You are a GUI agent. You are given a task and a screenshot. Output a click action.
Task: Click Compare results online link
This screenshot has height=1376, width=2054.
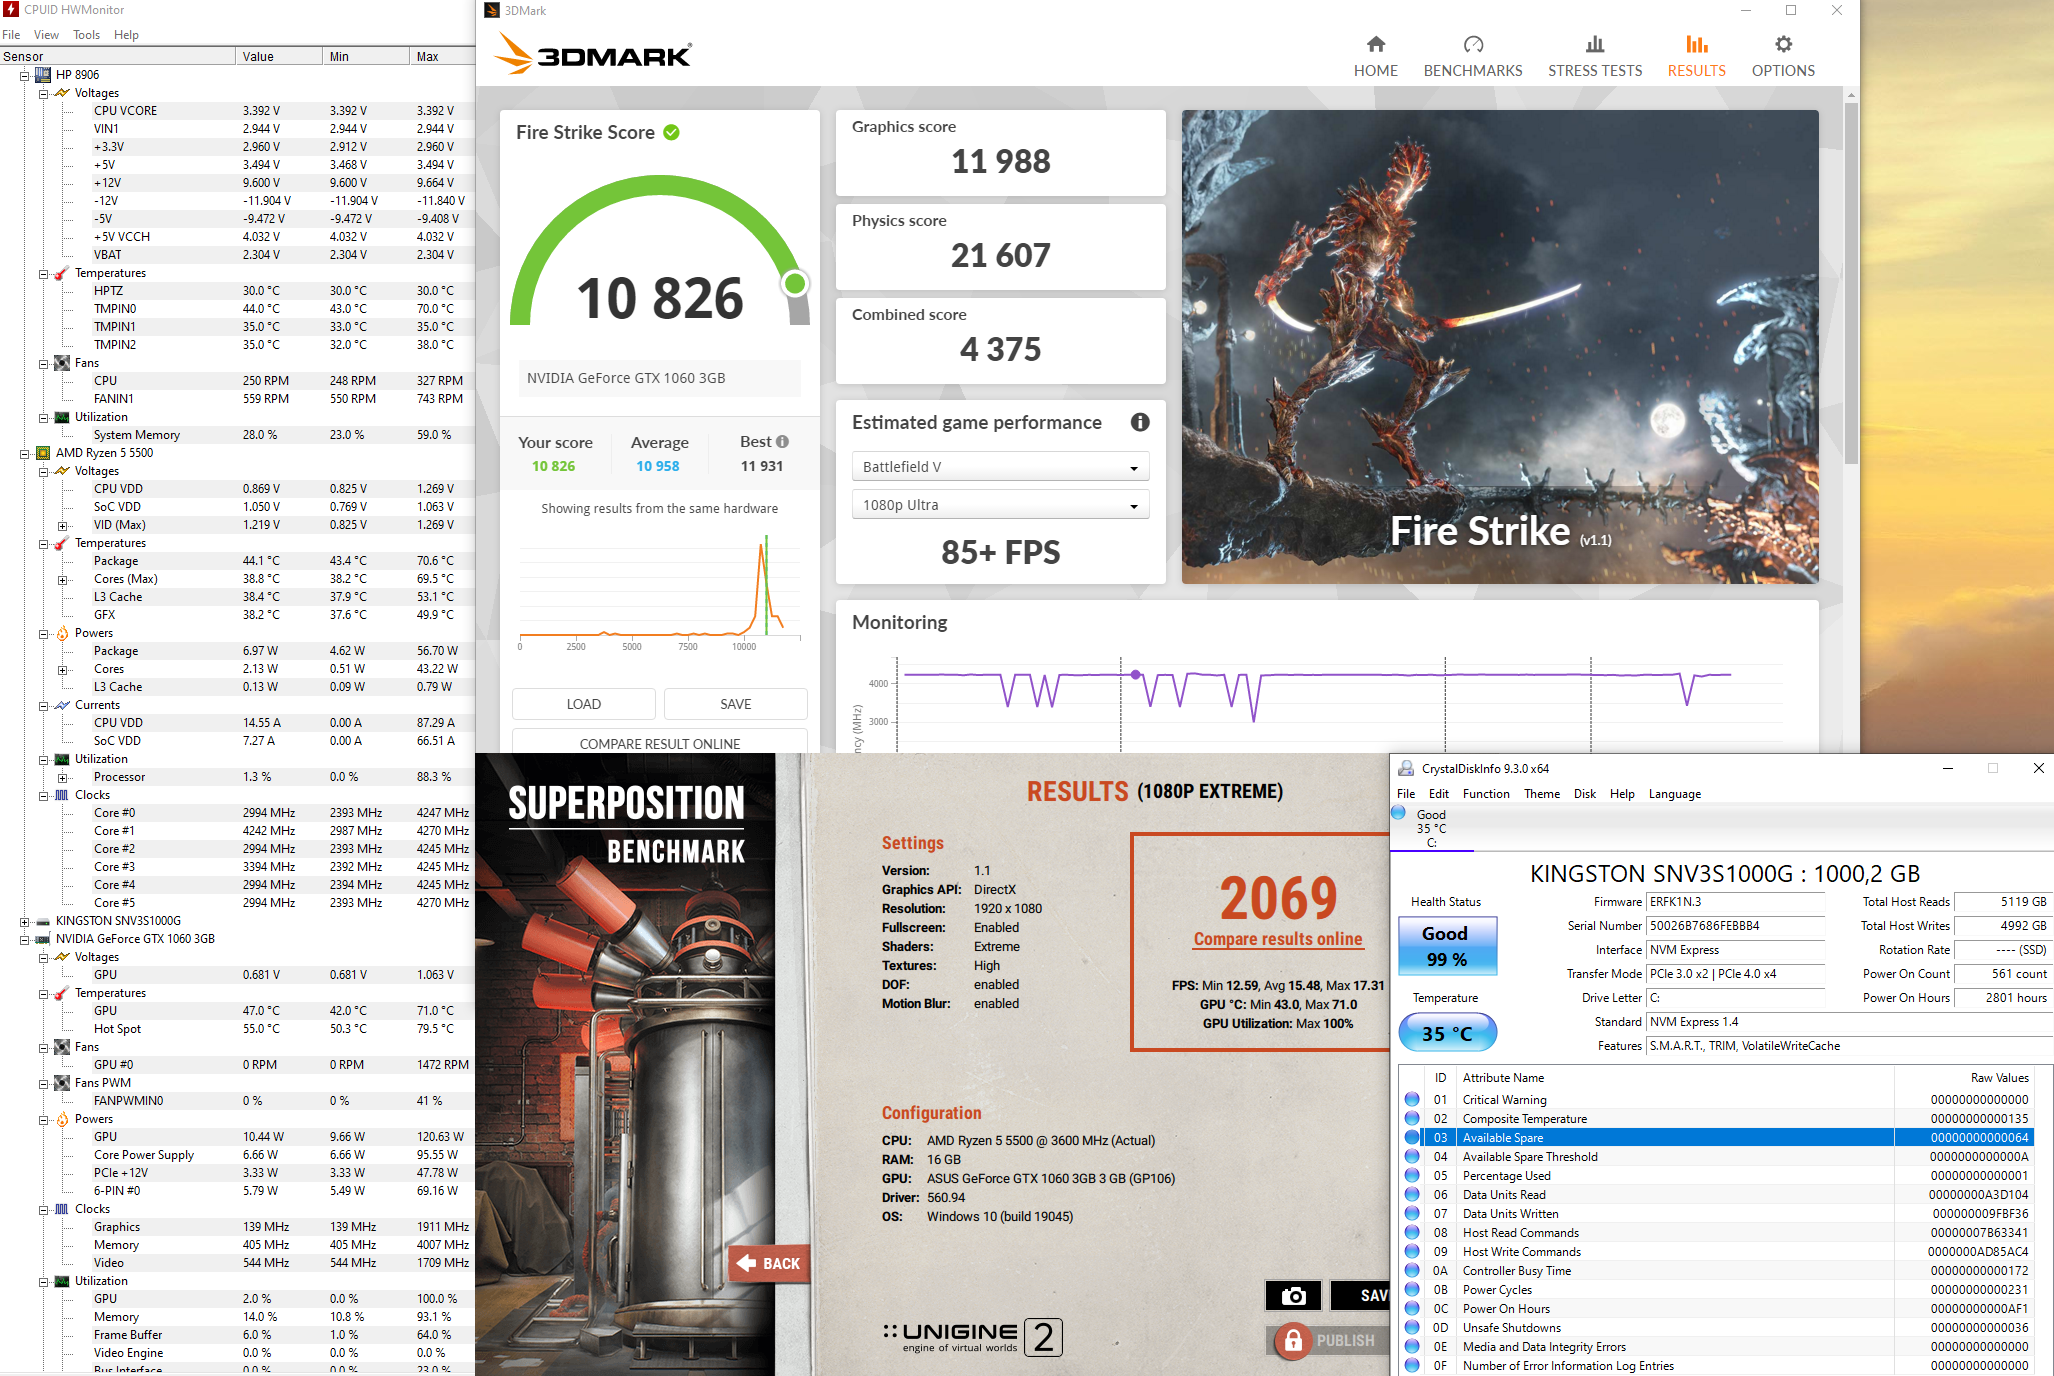[x=1278, y=939]
